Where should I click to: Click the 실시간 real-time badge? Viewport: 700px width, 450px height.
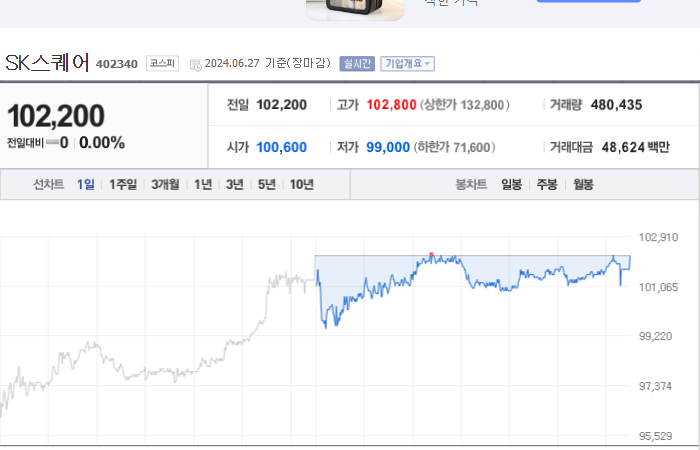[x=357, y=63]
